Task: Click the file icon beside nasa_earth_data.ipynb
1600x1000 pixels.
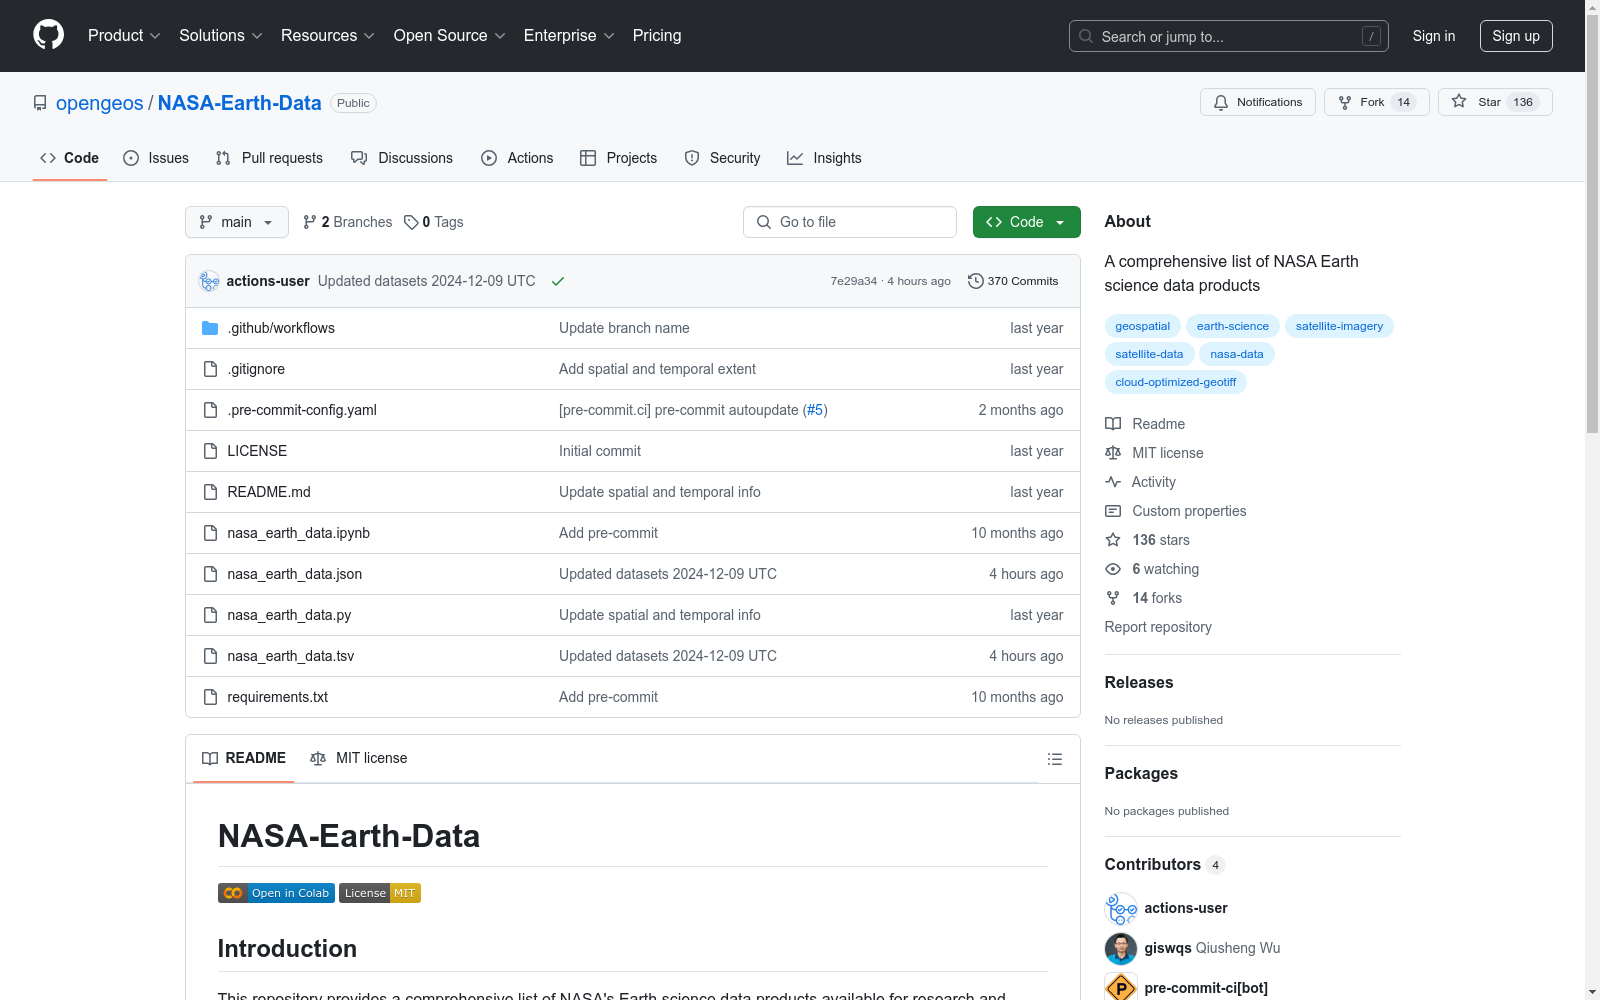Action: click(210, 533)
